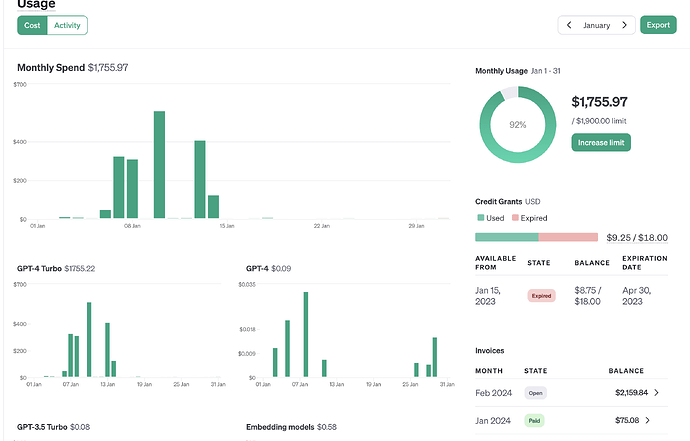Screen dimensions: 690x441
Task: Open the Feb 2024 invoice row
Action: click(x=571, y=393)
